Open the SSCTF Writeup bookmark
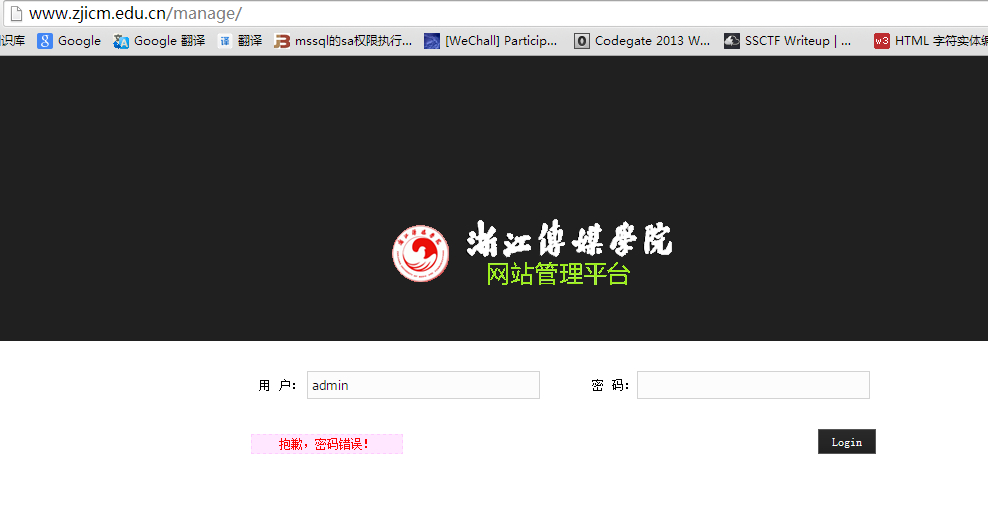This screenshot has width=988, height=513. pyautogui.click(x=798, y=41)
